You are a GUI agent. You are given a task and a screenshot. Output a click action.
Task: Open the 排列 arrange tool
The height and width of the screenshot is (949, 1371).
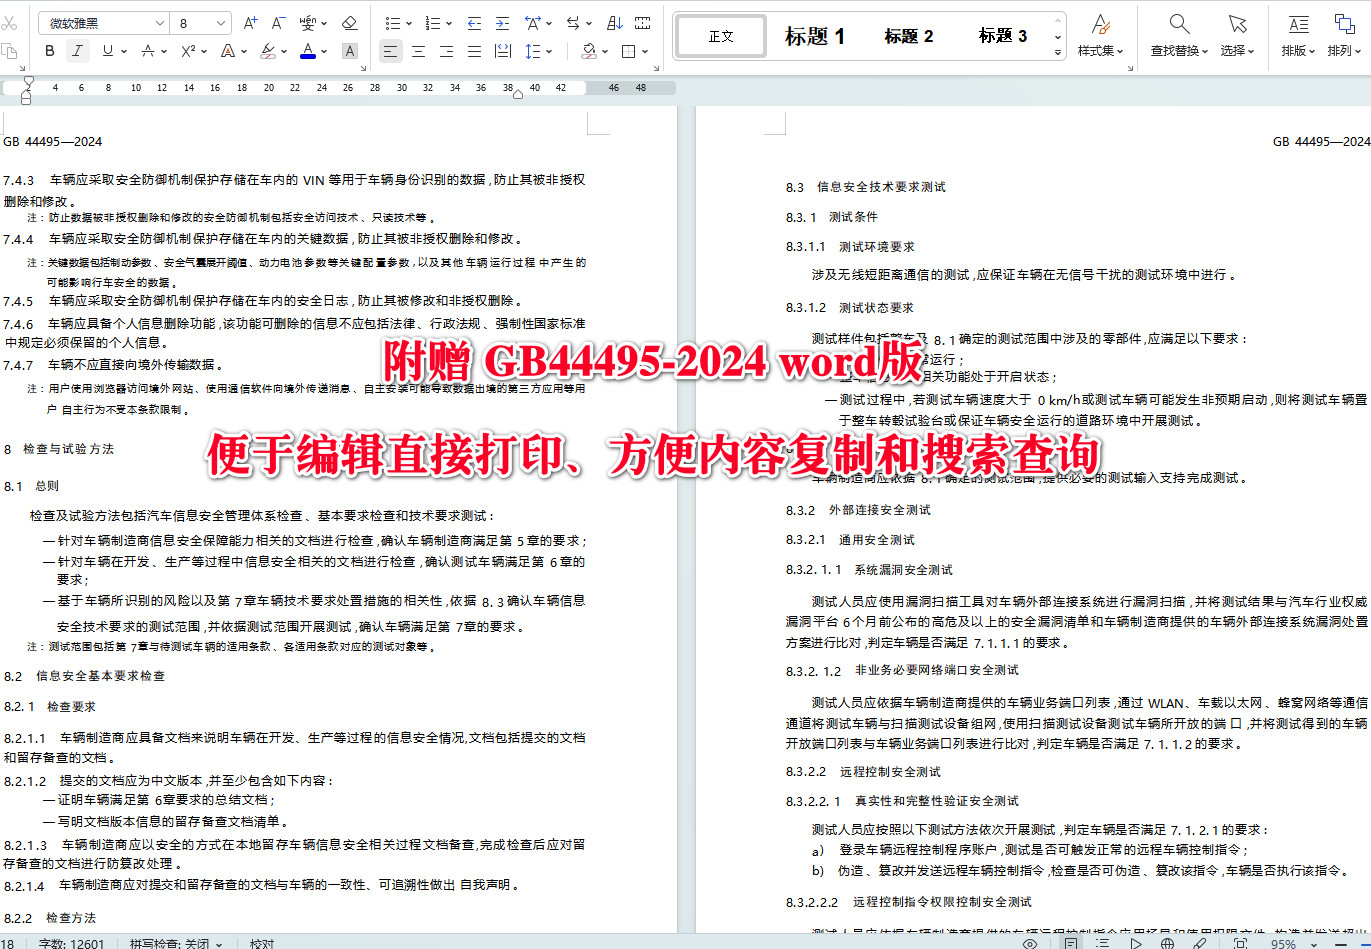point(1344,35)
